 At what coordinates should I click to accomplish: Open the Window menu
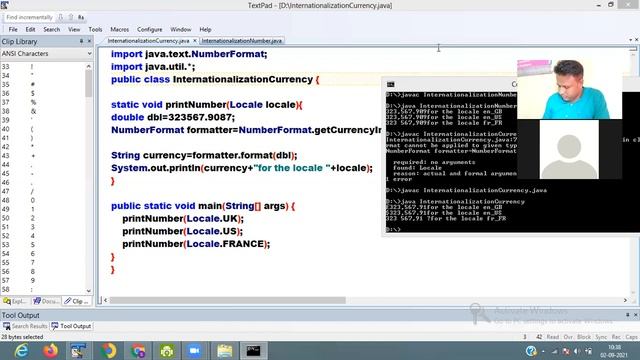(180, 29)
